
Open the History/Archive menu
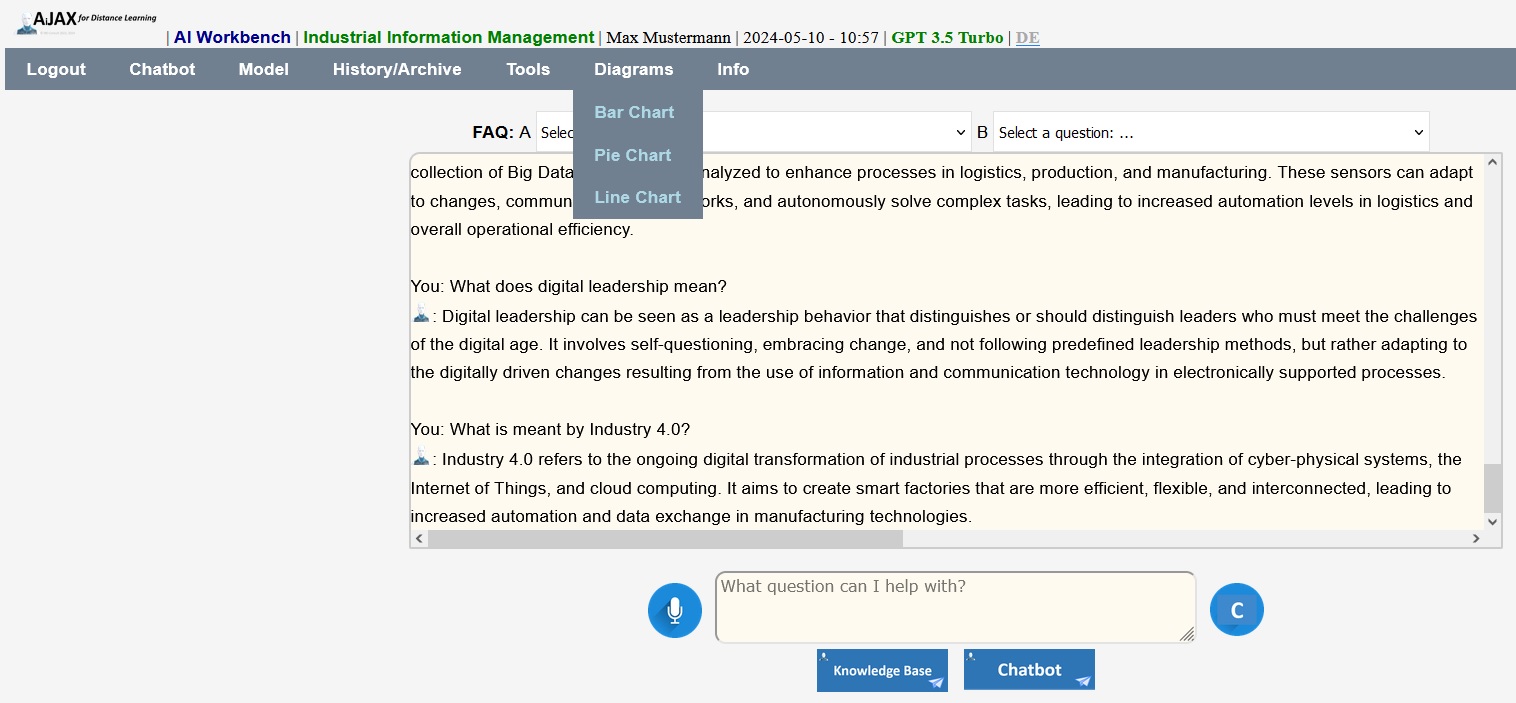397,69
